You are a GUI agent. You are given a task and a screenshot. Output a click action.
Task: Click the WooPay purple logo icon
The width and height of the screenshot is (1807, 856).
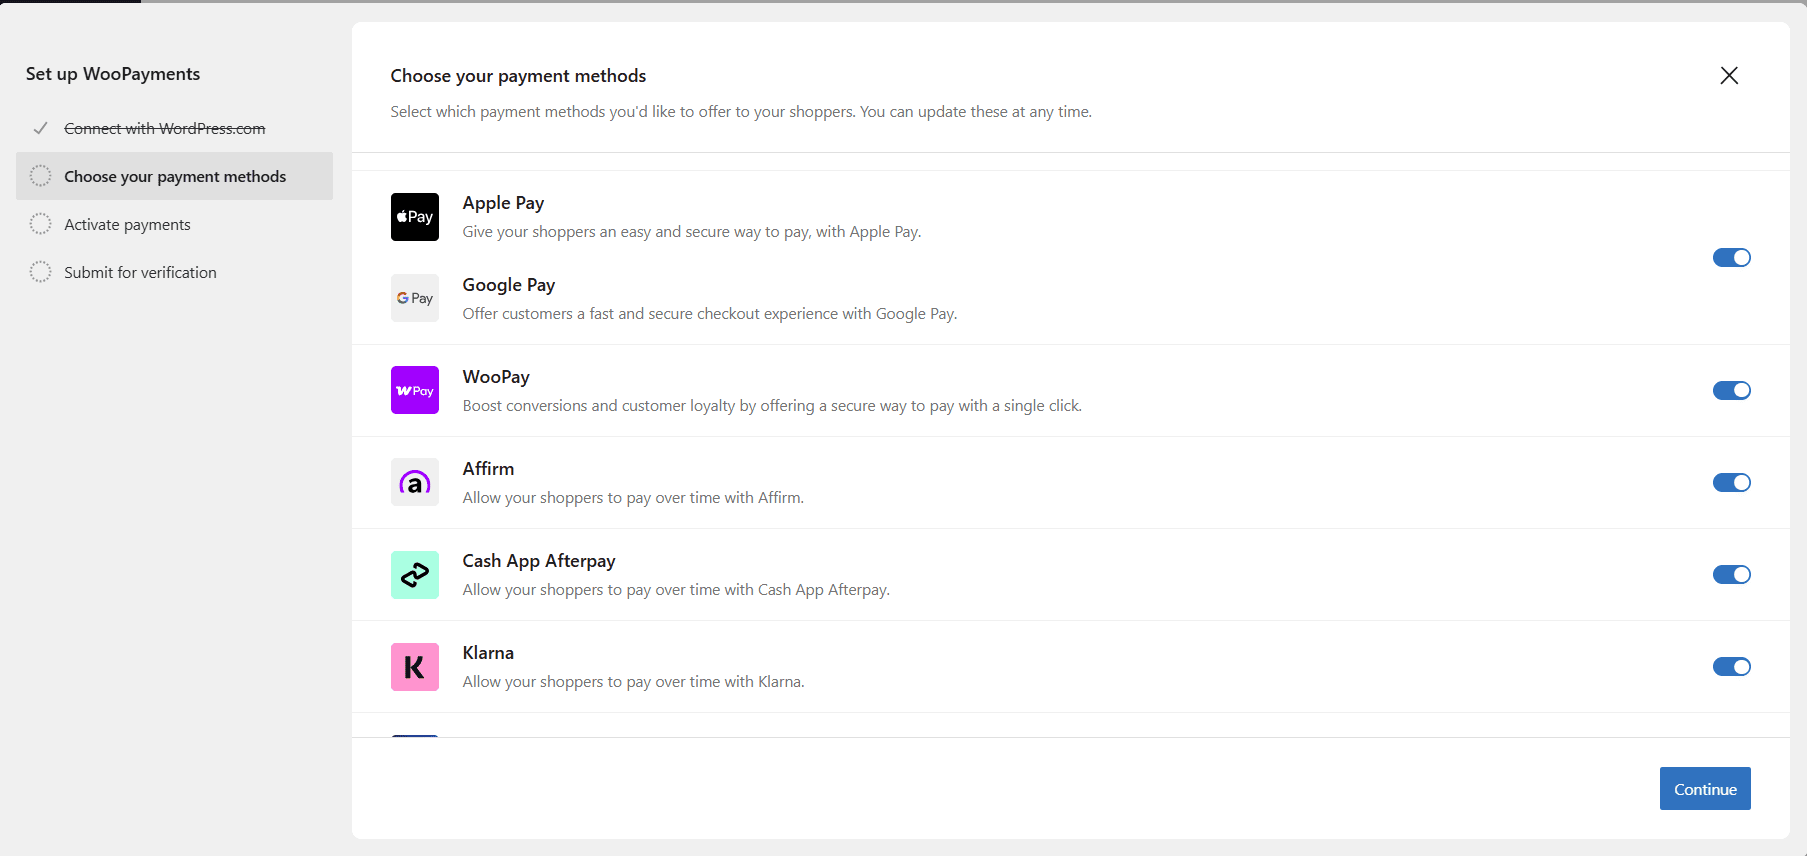[414, 390]
